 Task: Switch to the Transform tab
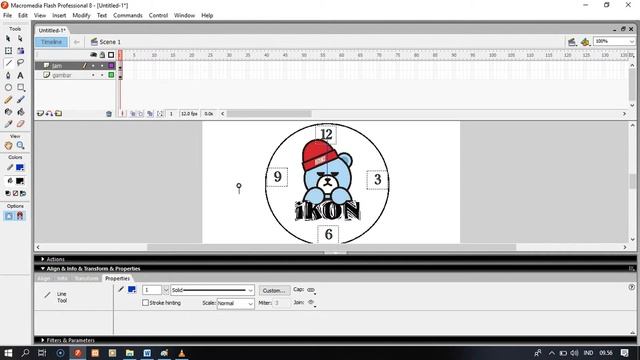(x=87, y=278)
